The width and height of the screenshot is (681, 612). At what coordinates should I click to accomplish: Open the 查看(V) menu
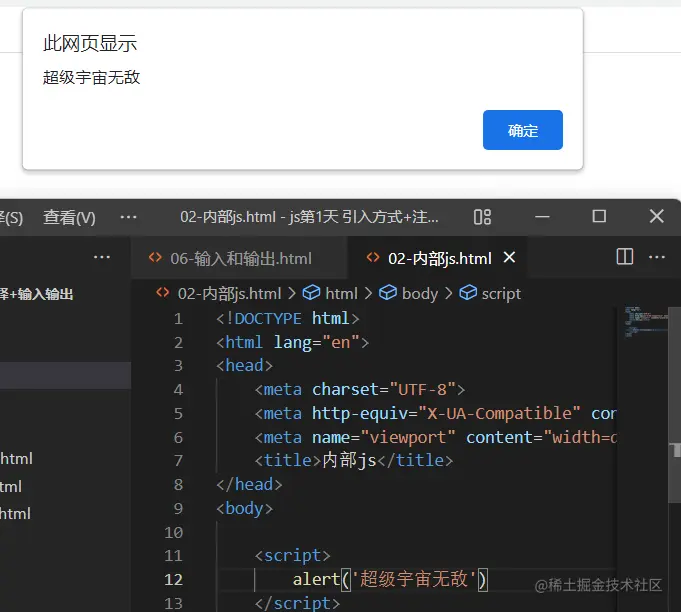(x=69, y=217)
